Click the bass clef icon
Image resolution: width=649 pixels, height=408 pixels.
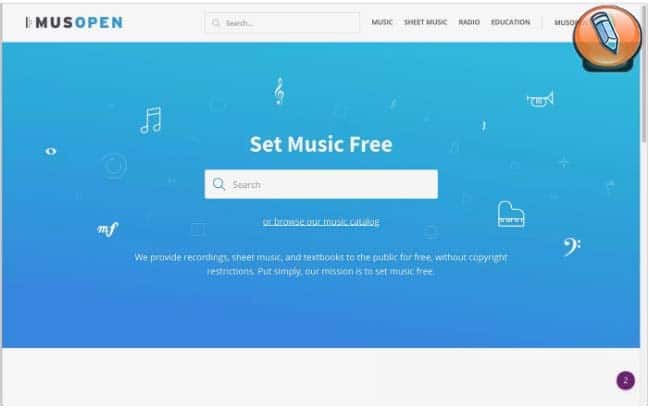(x=572, y=247)
